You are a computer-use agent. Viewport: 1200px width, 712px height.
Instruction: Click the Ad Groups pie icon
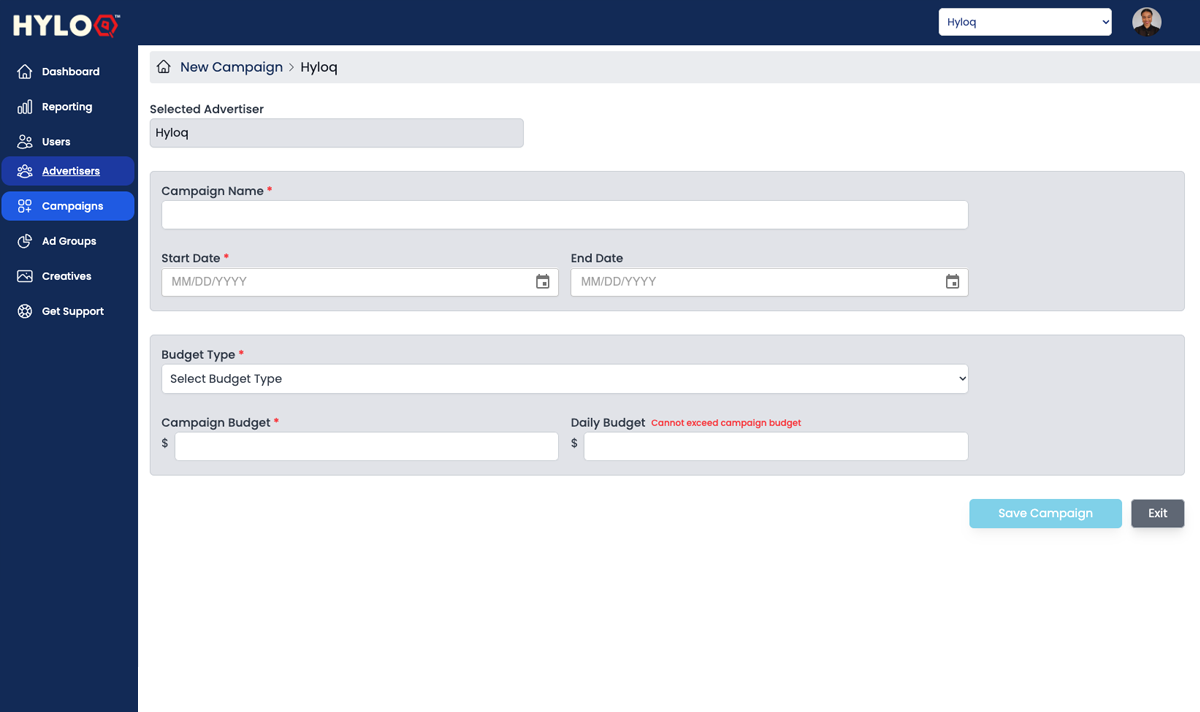pyautogui.click(x=25, y=241)
